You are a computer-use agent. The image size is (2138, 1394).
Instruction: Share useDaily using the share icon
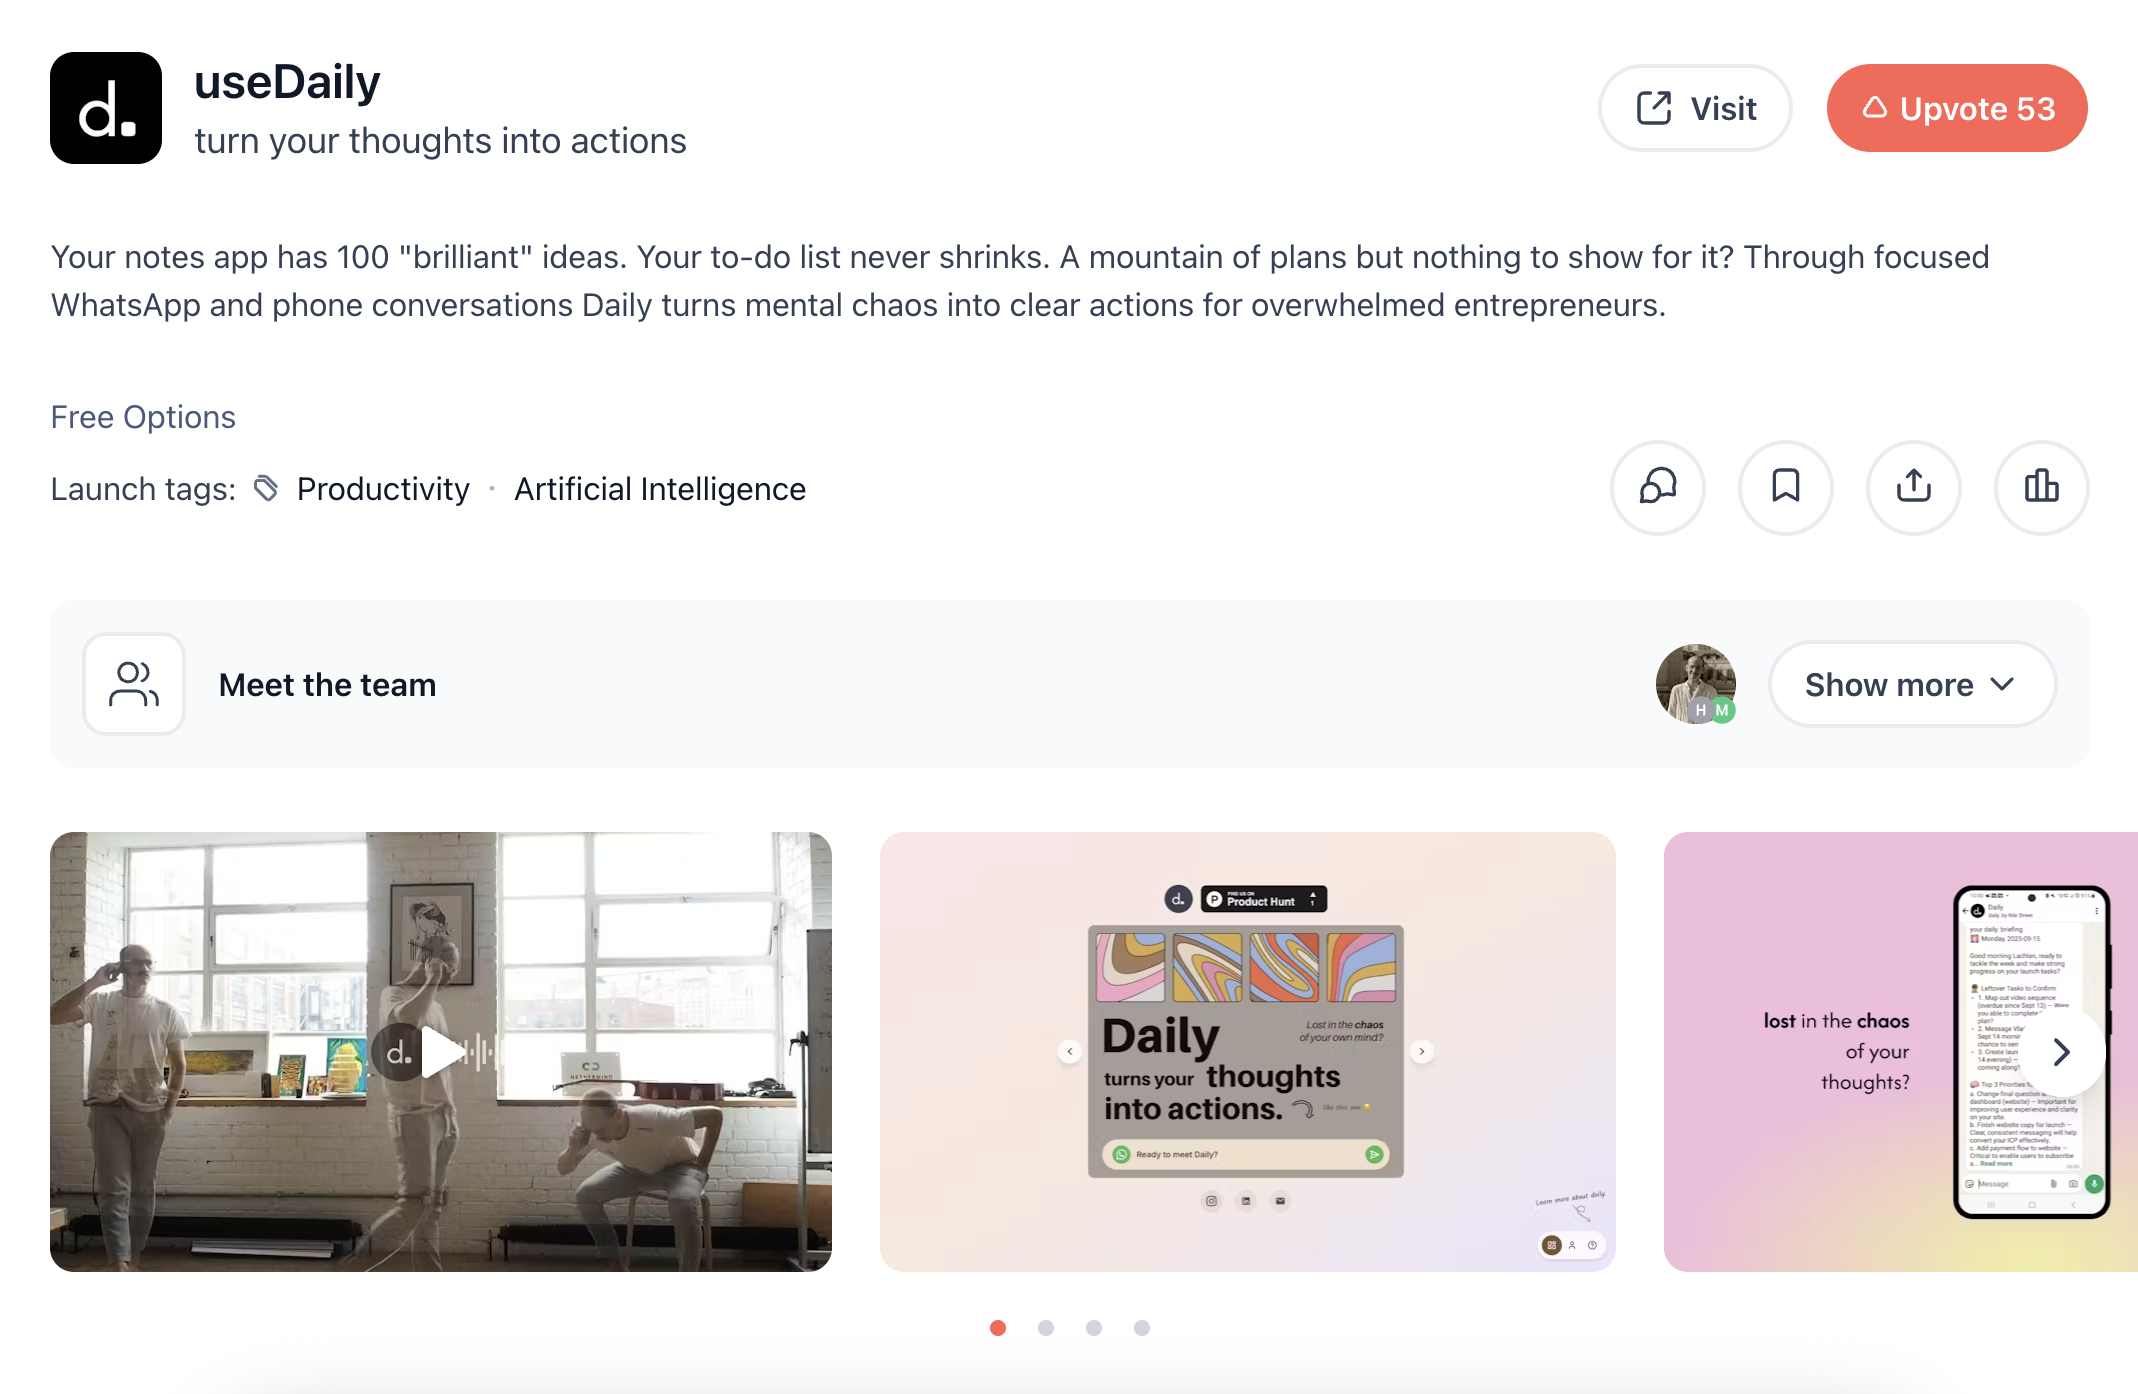[x=1913, y=488]
